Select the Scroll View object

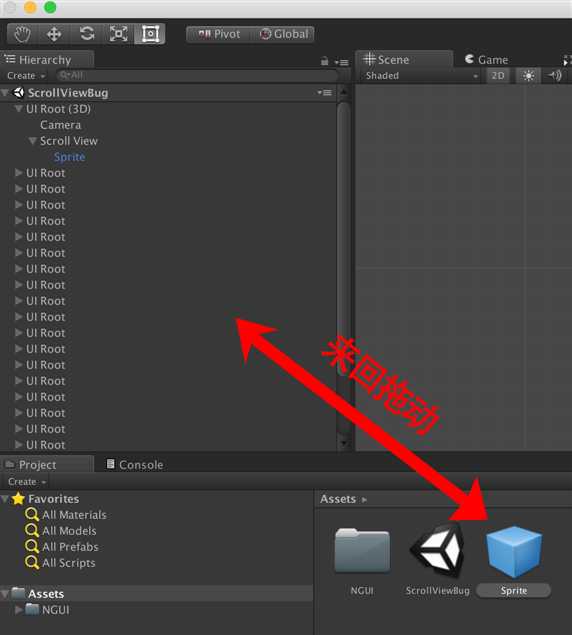[x=68, y=141]
